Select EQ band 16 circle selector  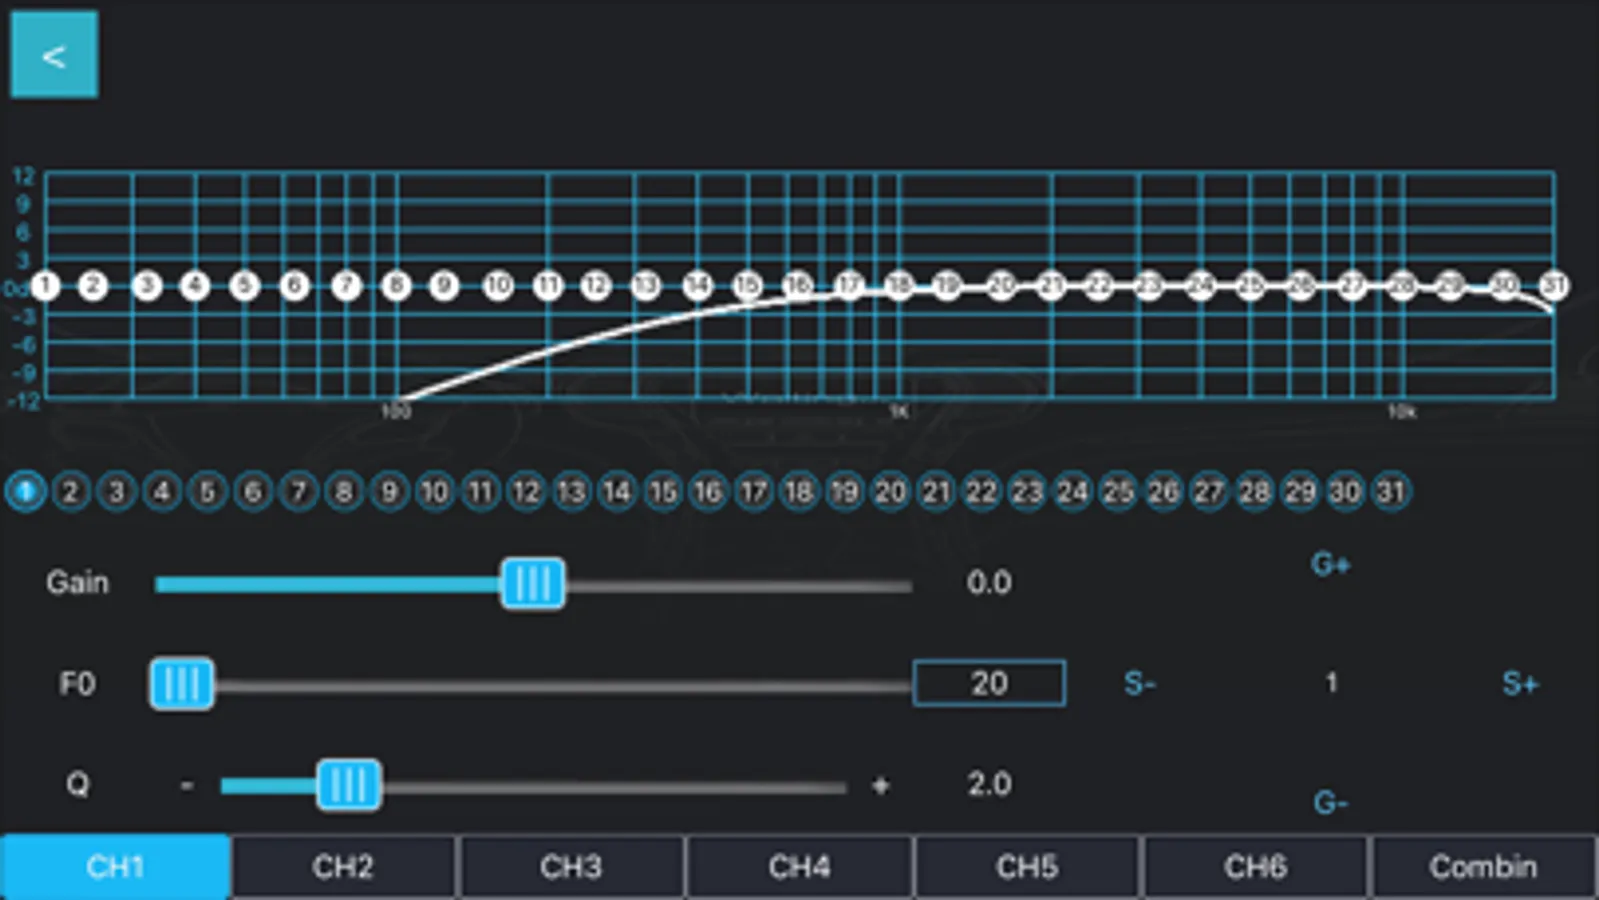pyautogui.click(x=708, y=491)
